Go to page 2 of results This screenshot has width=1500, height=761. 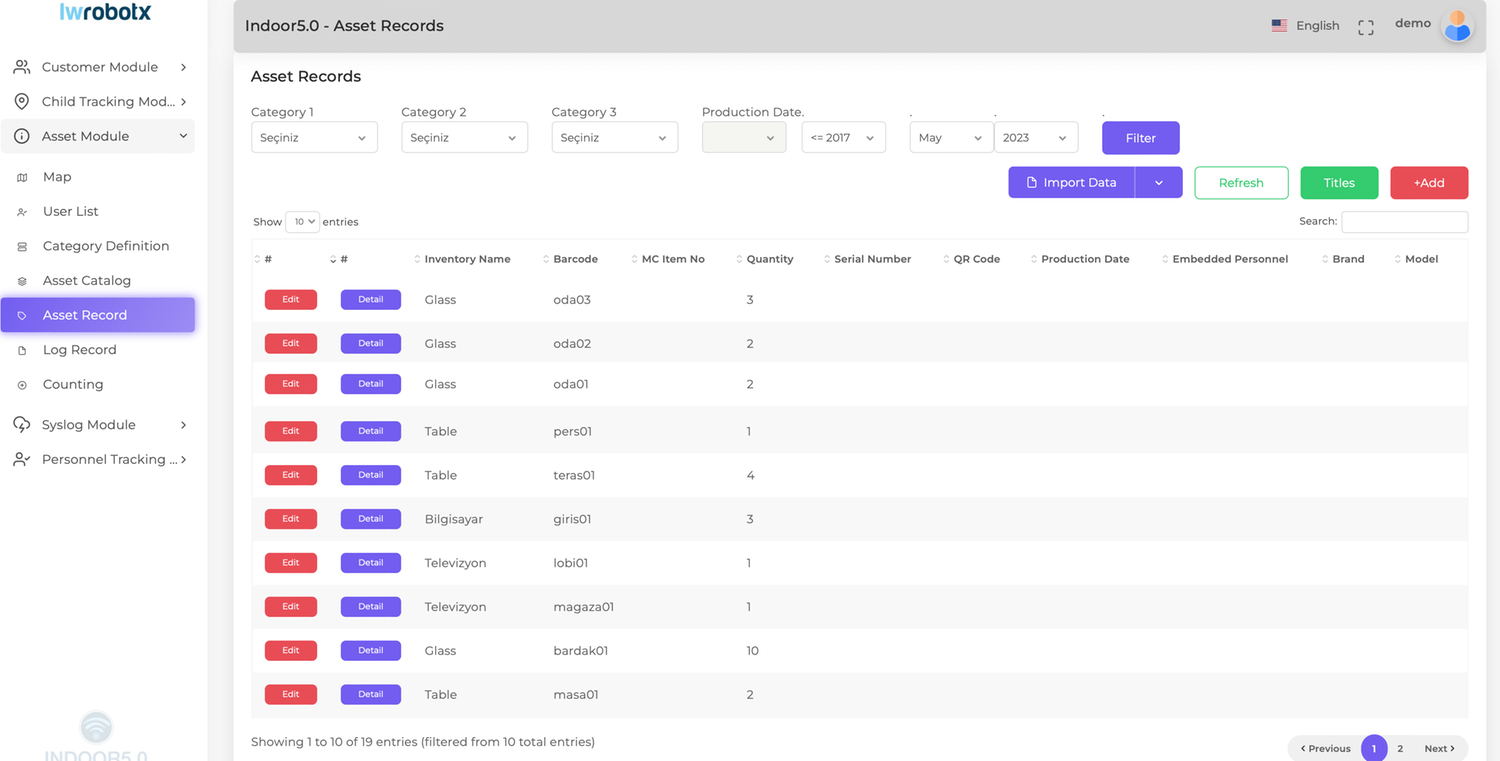[1400, 748]
